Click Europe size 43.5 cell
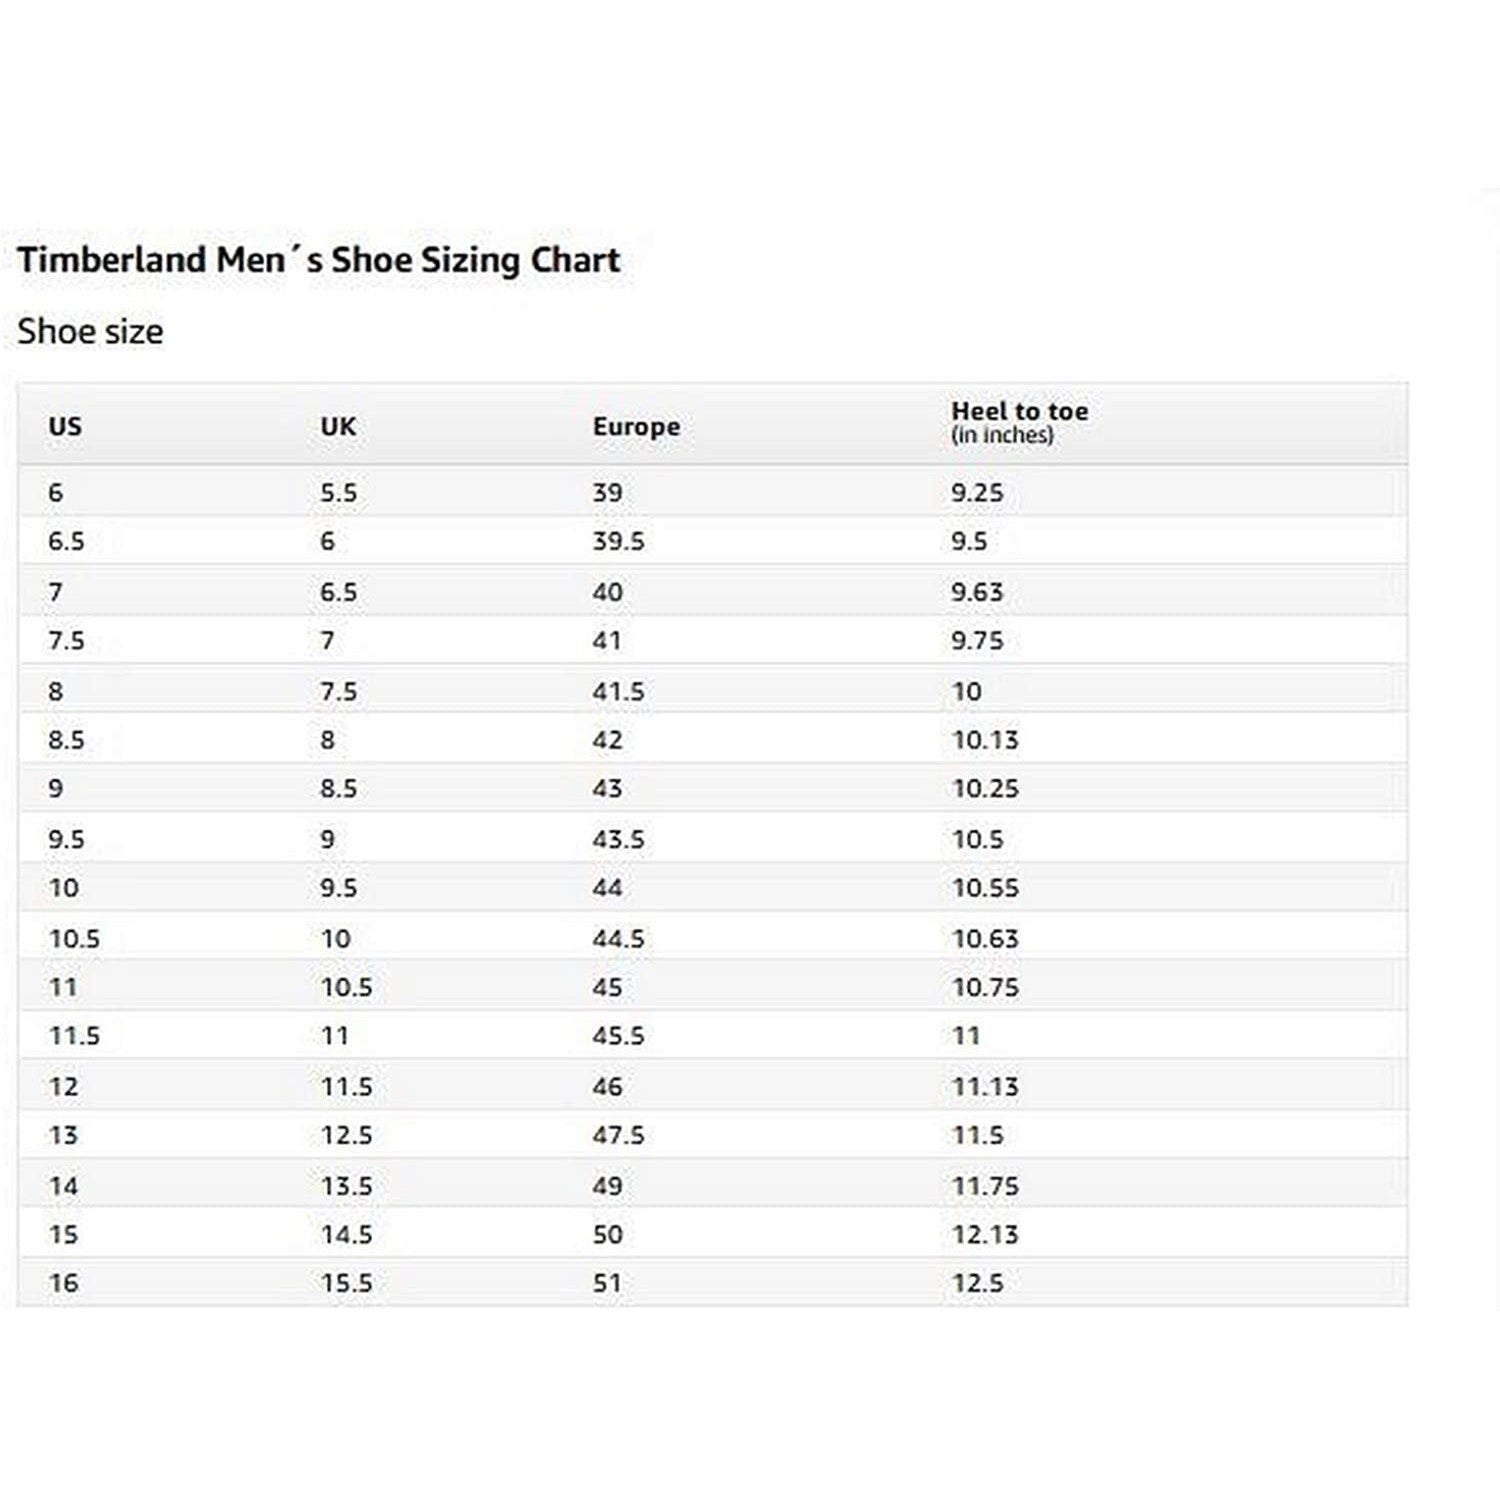 618,839
